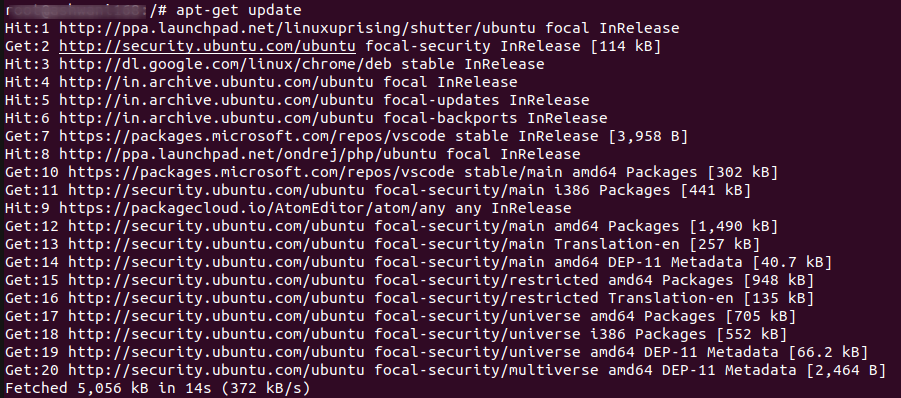Click the Get:17 universe amd64 Packages line
The height and width of the screenshot is (398, 901).
coord(401,316)
